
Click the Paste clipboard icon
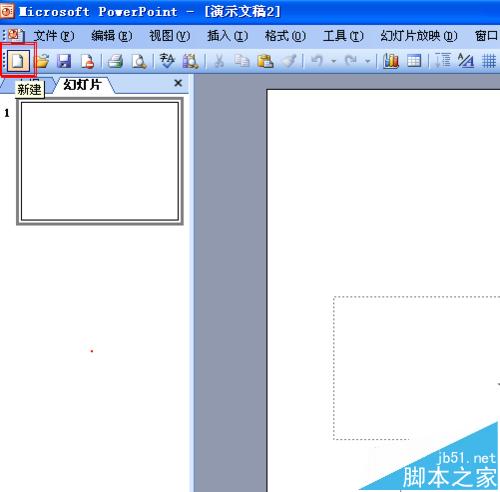(x=265, y=61)
